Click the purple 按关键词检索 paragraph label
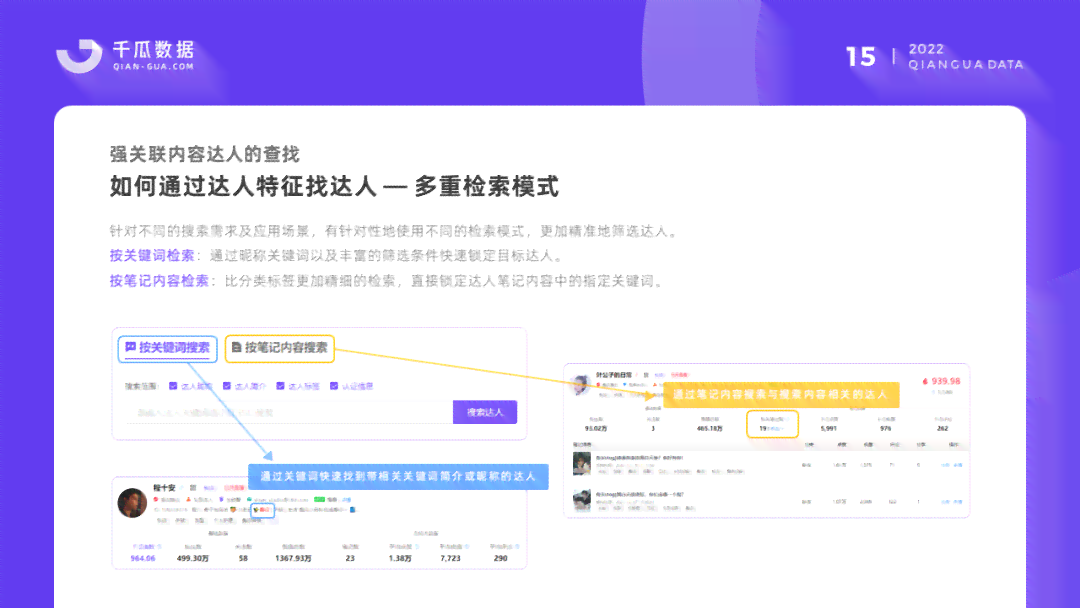 [x=152, y=255]
